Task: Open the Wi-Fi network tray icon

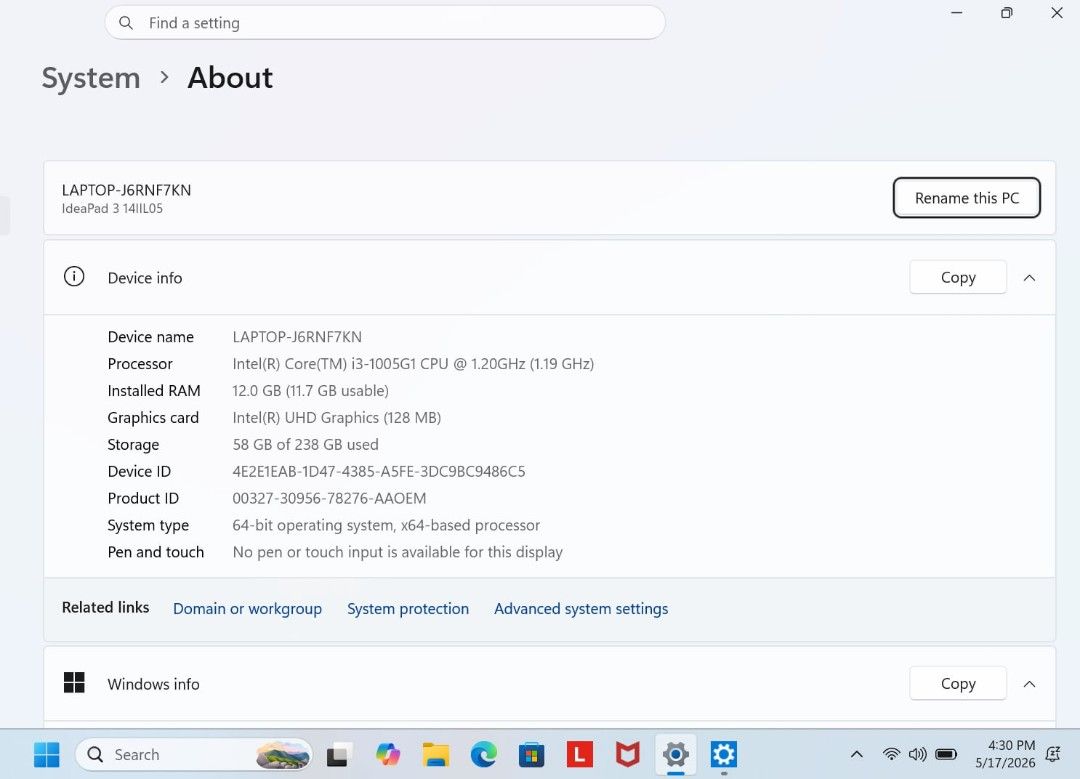Action: 891,754
